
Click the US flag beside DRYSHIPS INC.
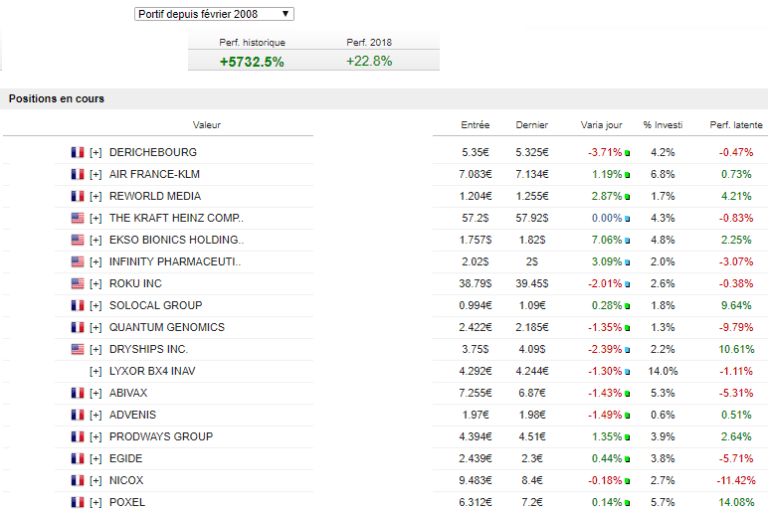[77, 349]
